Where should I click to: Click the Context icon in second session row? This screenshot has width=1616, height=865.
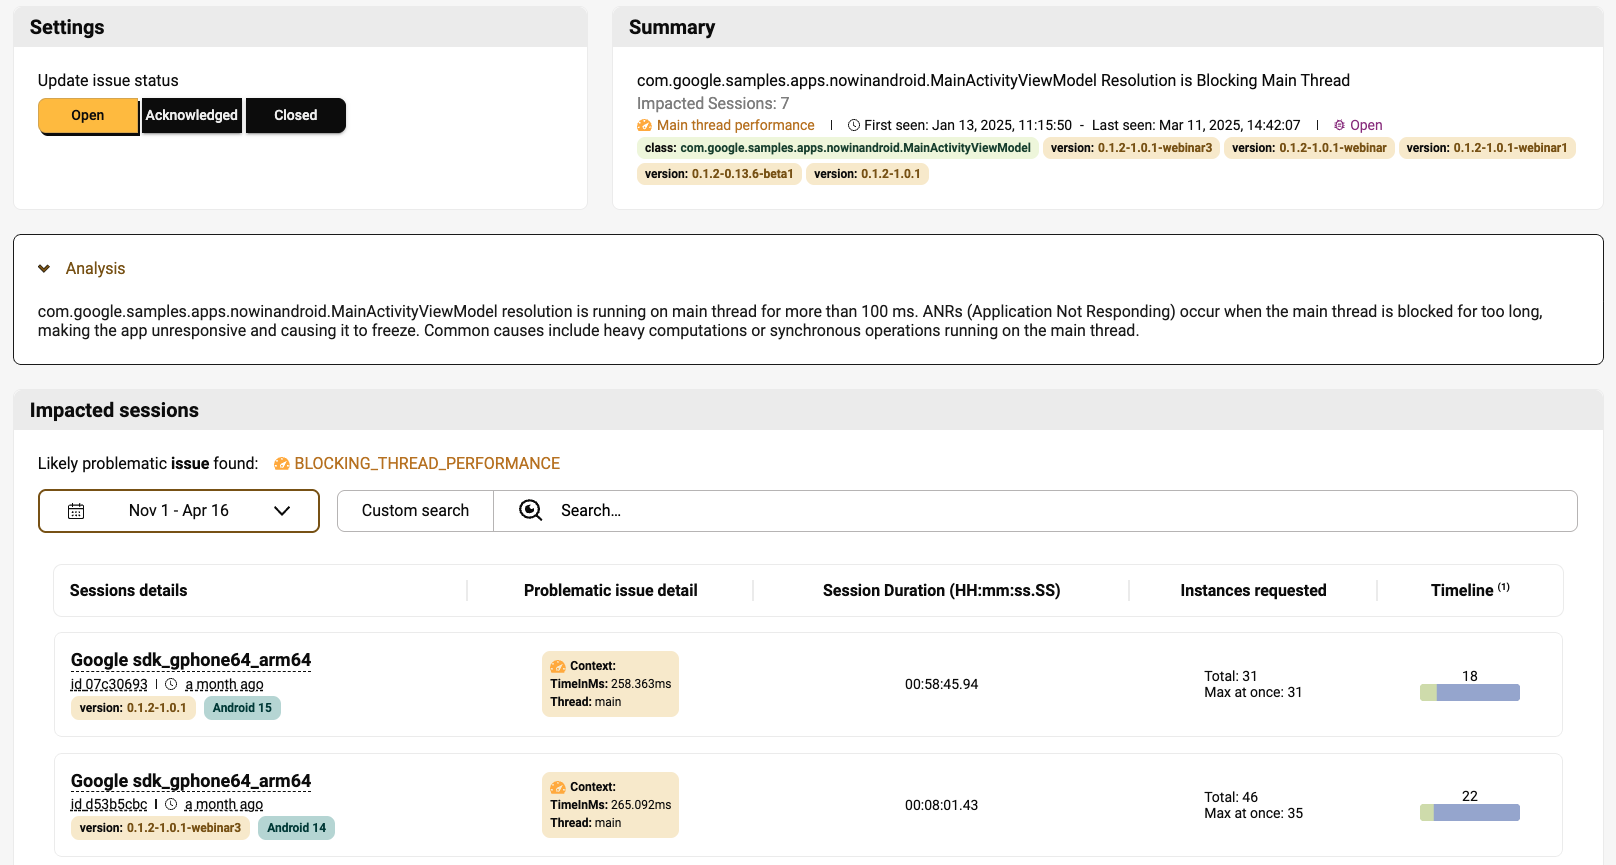click(x=558, y=787)
